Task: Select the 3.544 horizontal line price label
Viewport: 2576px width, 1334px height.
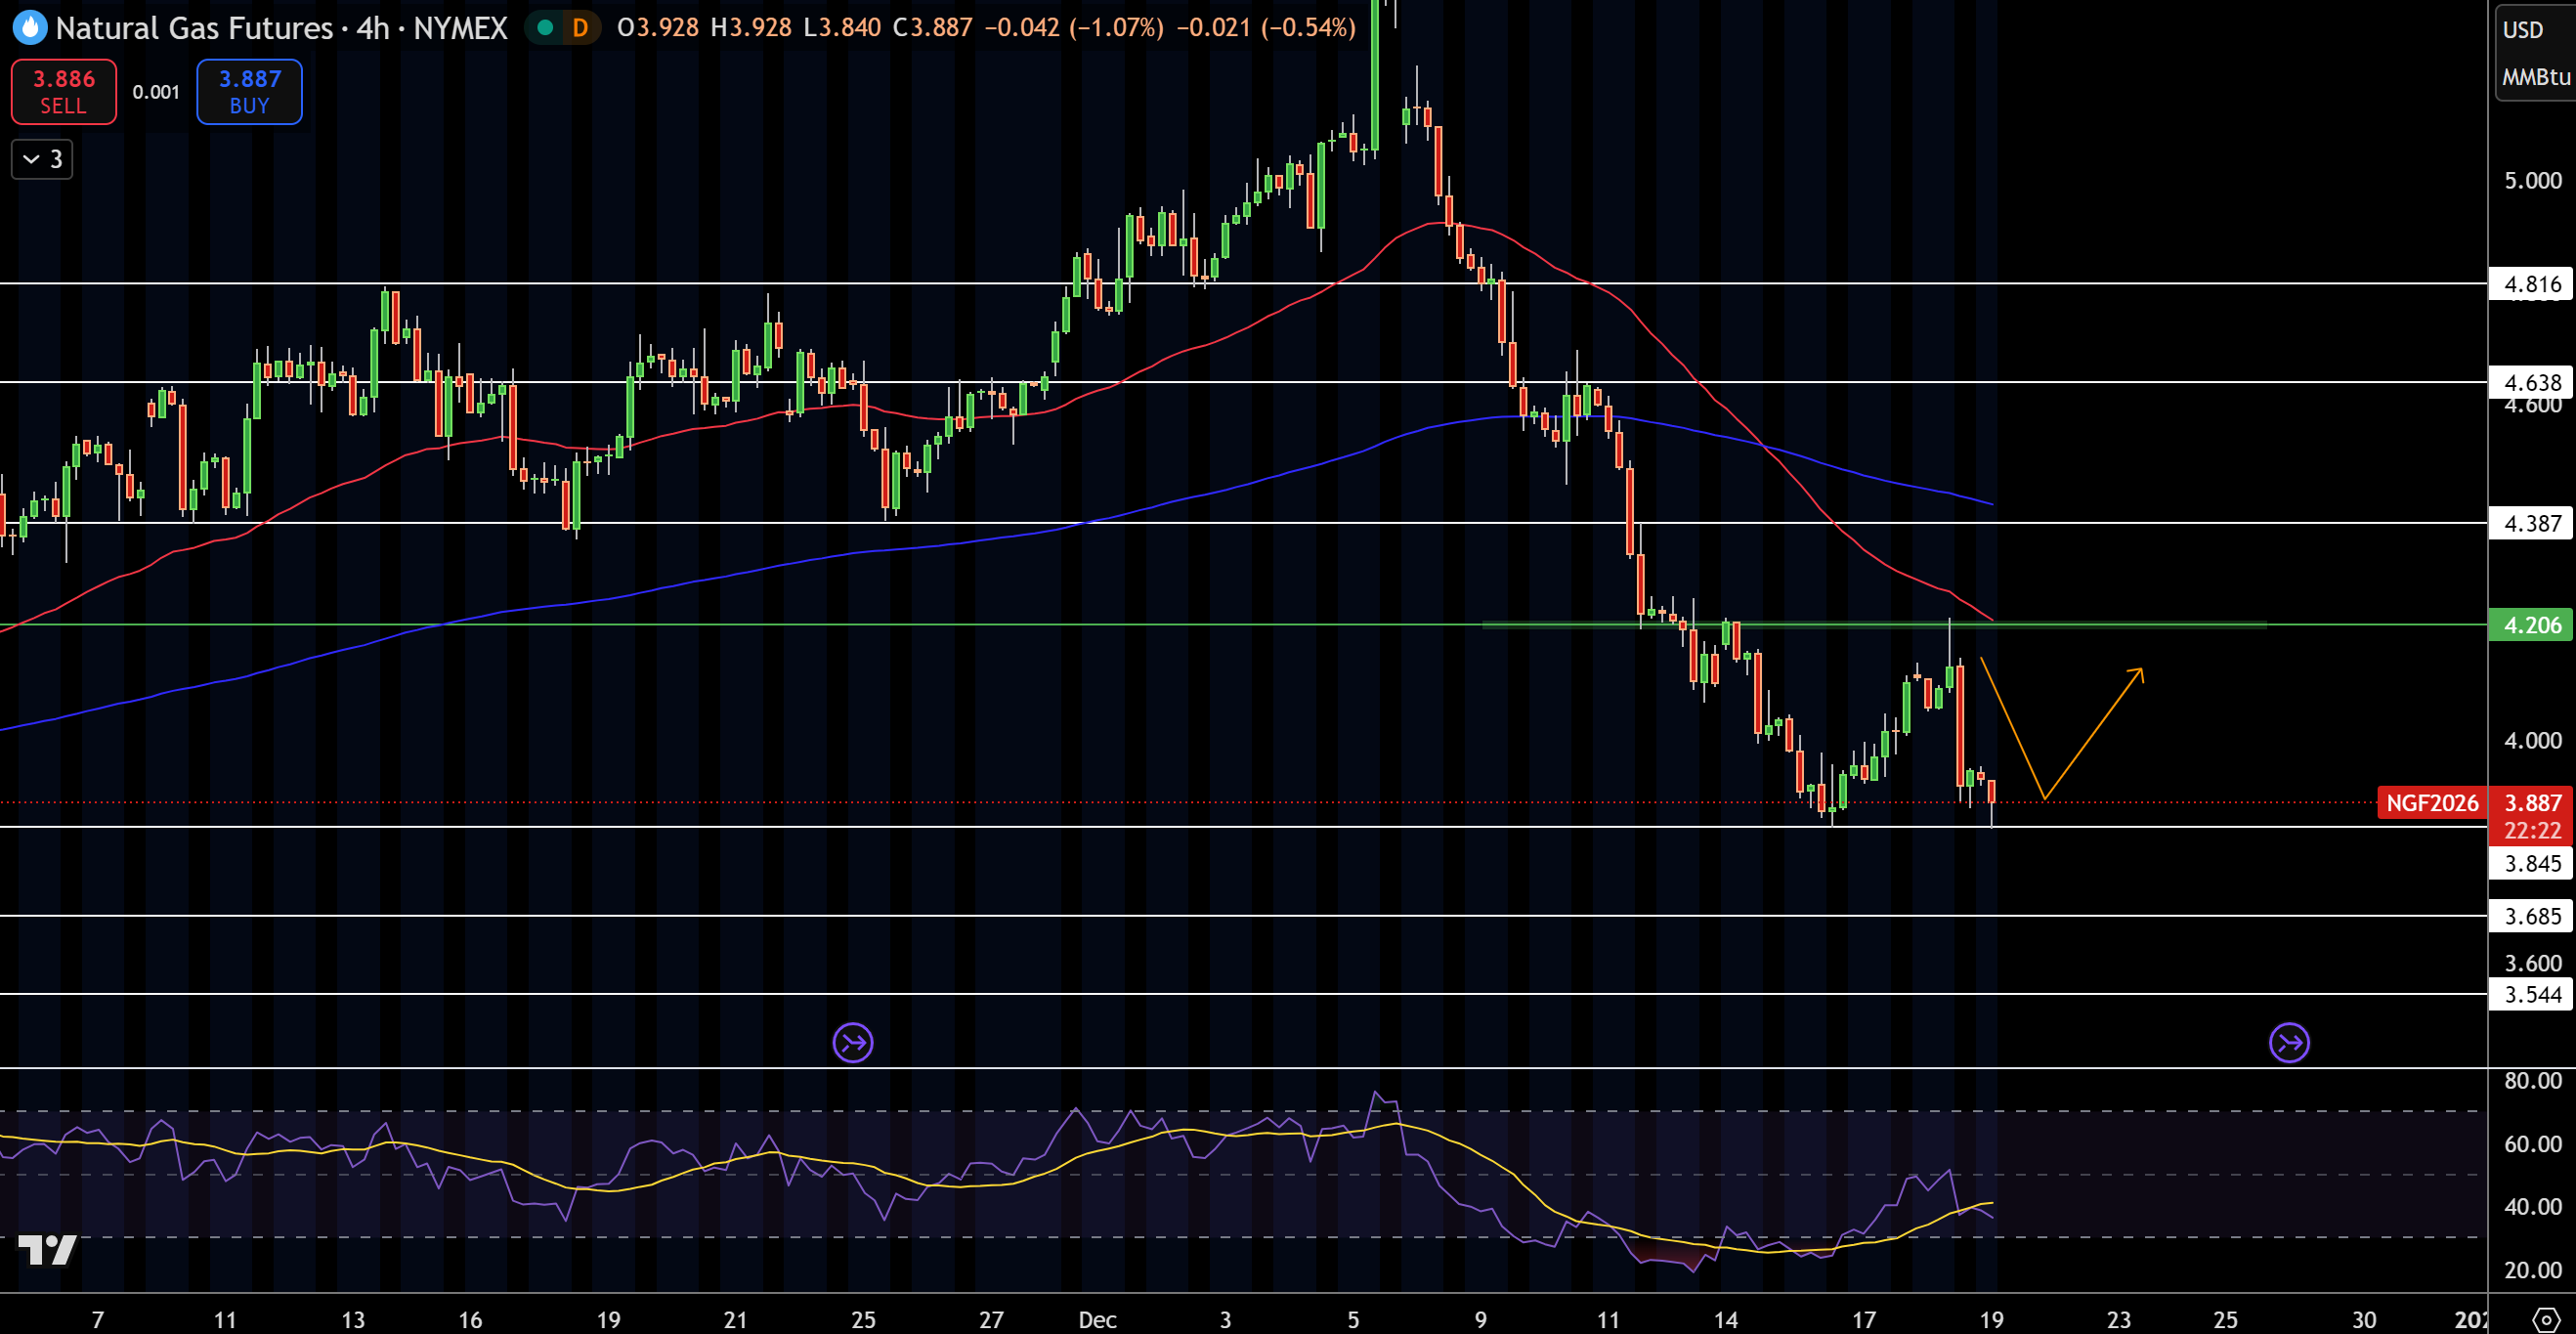Action: (x=2531, y=994)
